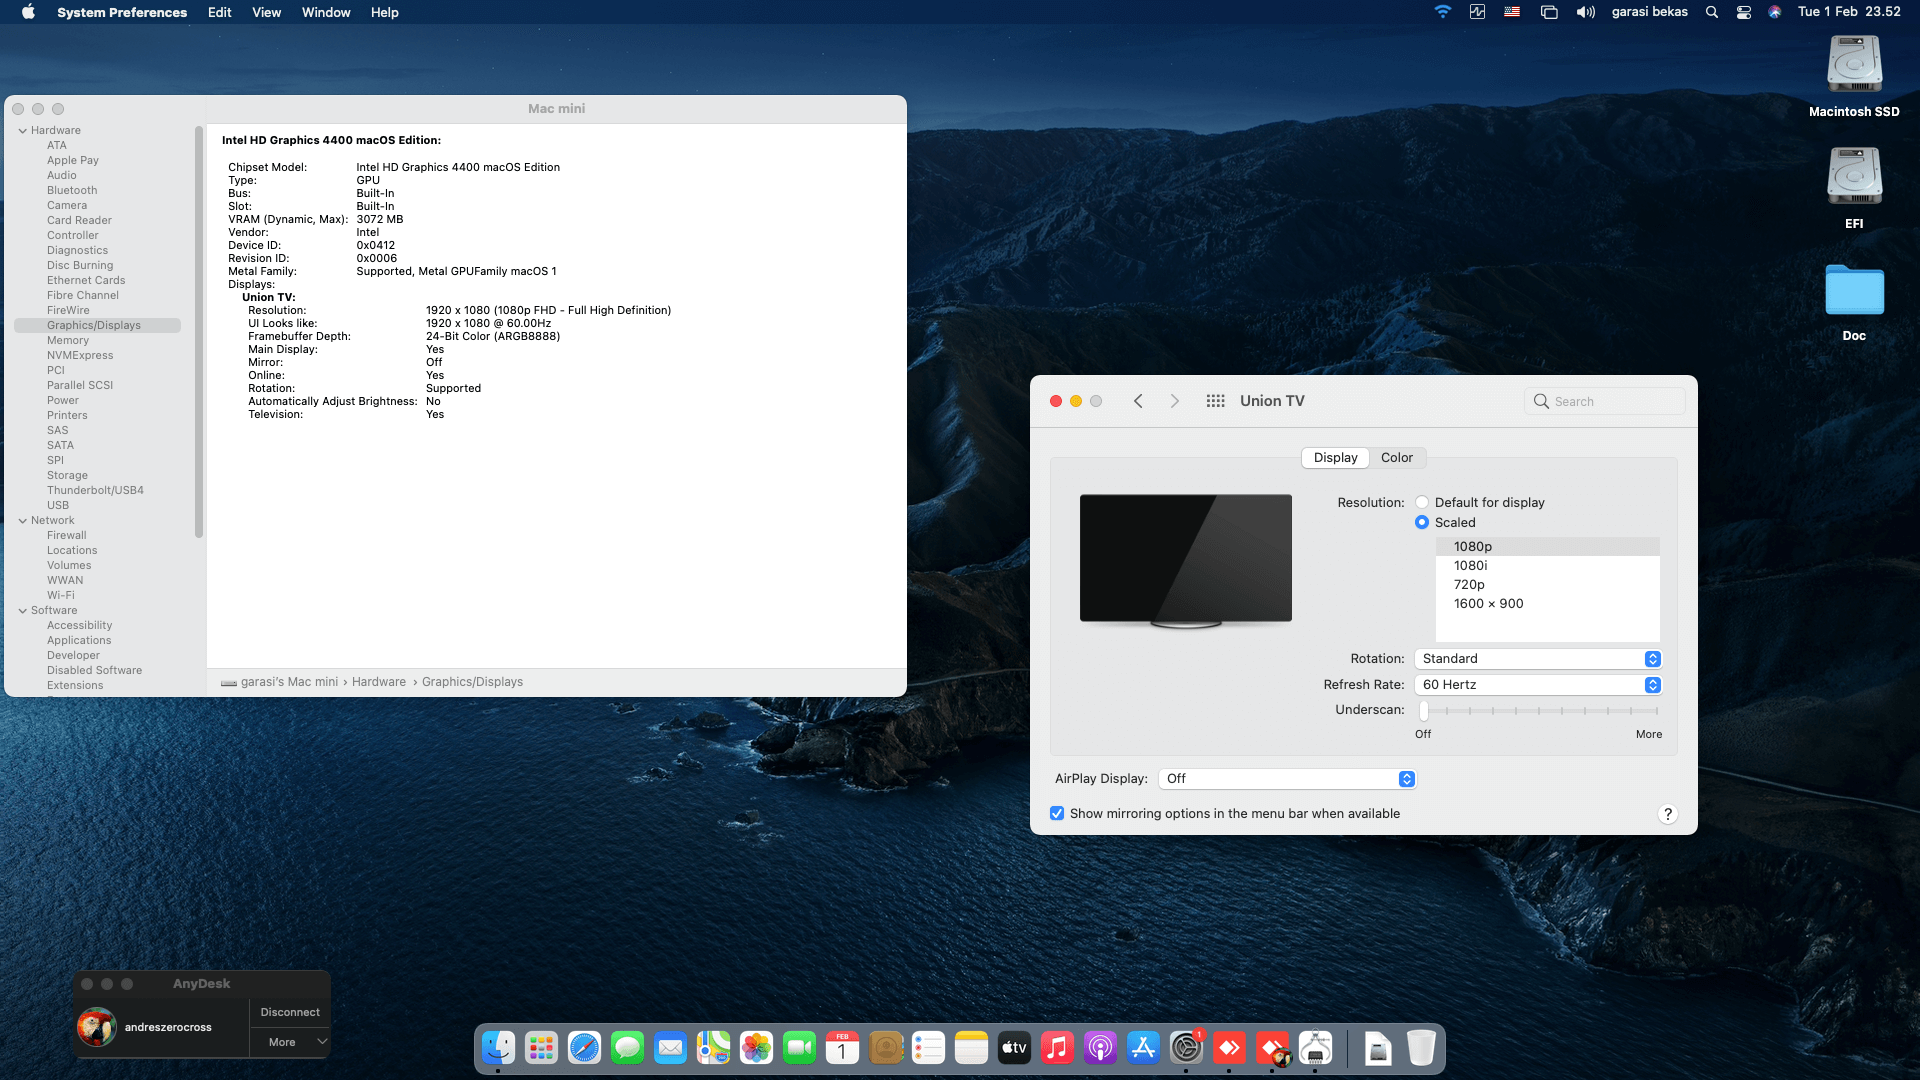Viewport: 1920px width, 1080px height.
Task: Open the Podcasts app
Action: pyautogui.click(x=1101, y=1047)
